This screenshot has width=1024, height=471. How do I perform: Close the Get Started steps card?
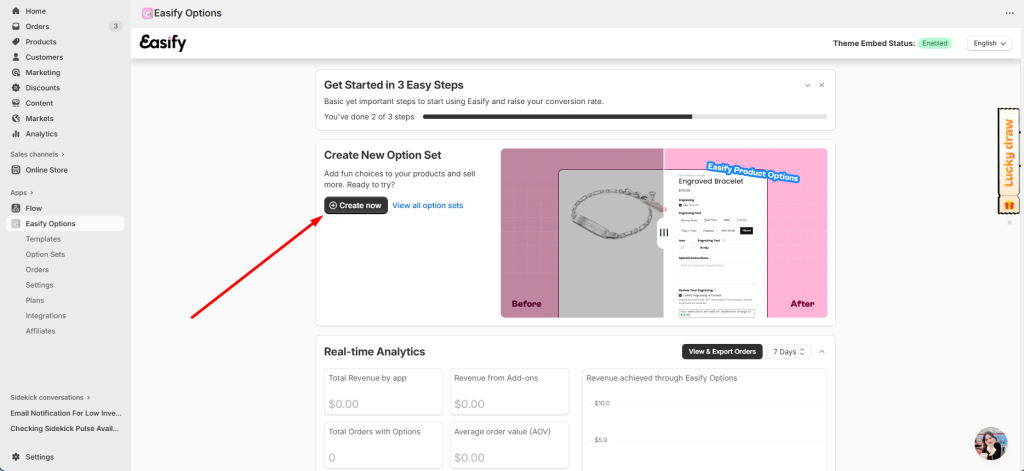point(822,86)
